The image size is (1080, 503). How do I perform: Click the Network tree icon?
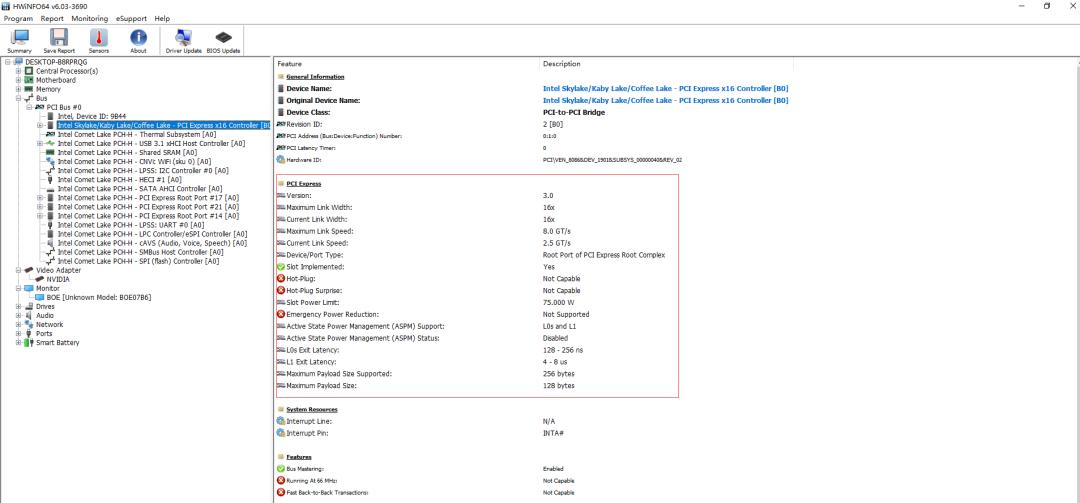[x=29, y=325]
